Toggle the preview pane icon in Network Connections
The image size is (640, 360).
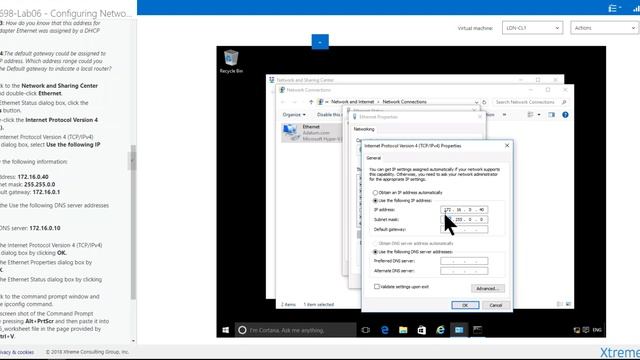pyautogui.click(x=551, y=115)
